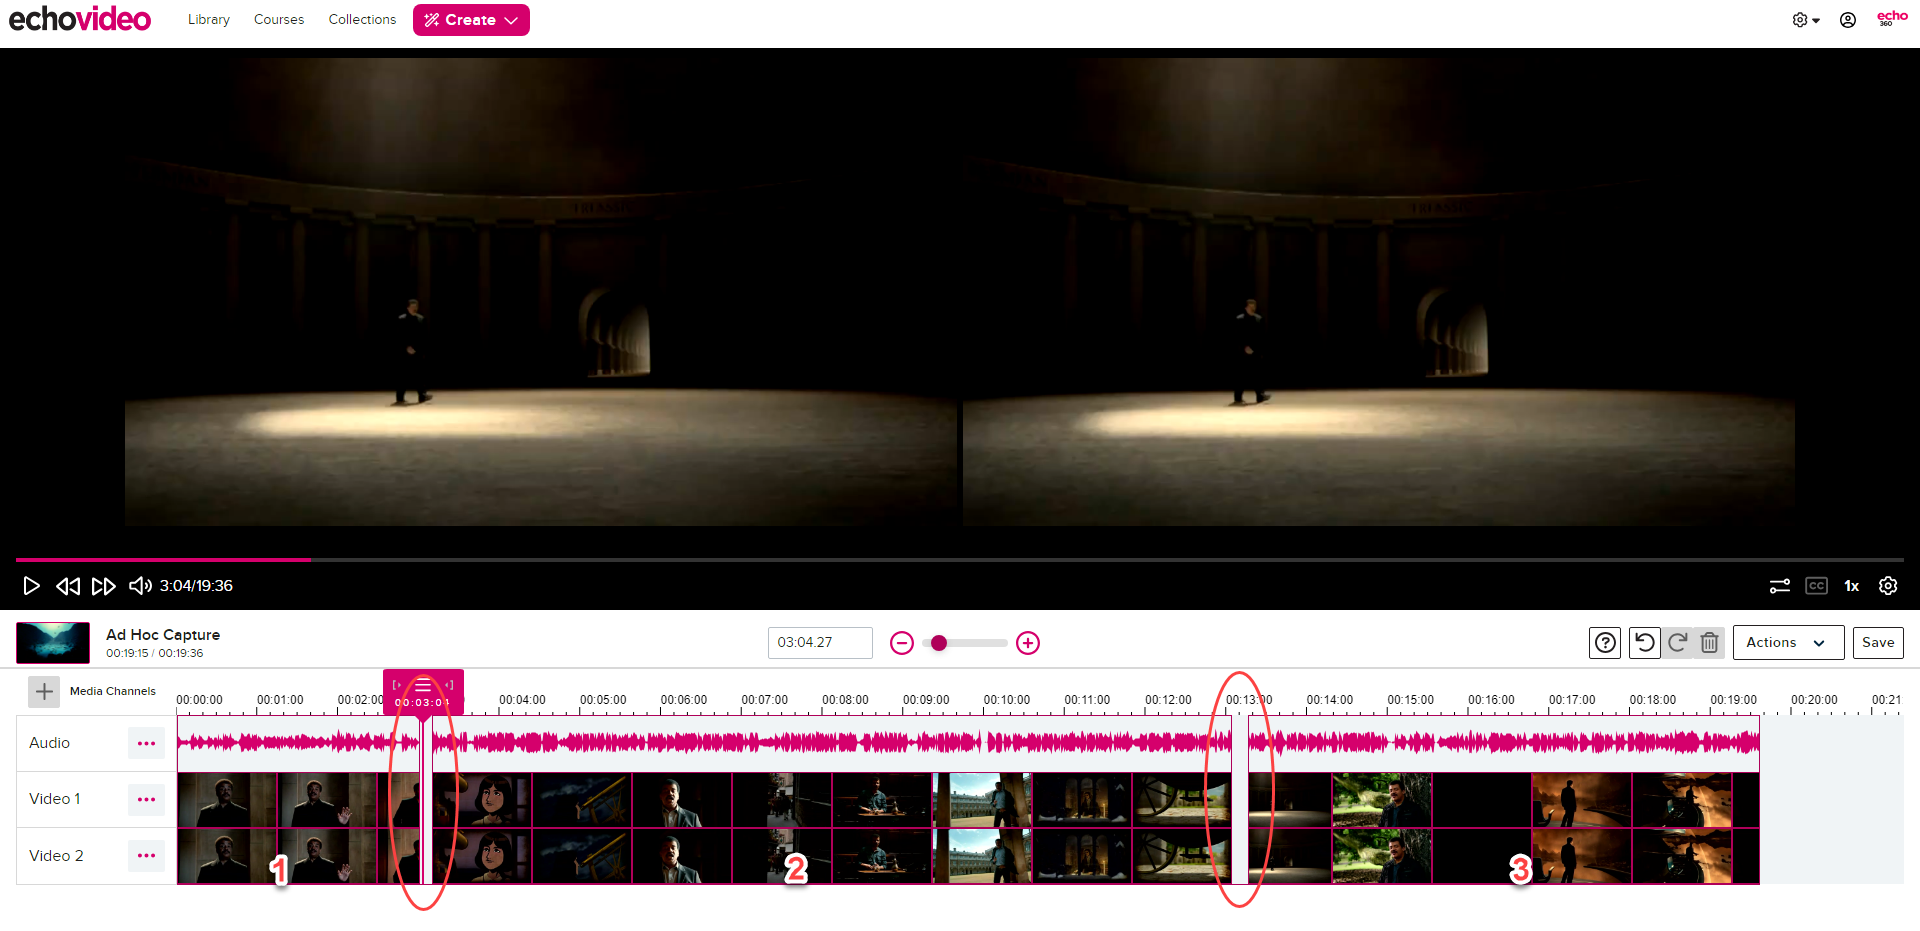Zoom out timeline with minus icon
Screen dimensions: 1920x931
(x=902, y=643)
